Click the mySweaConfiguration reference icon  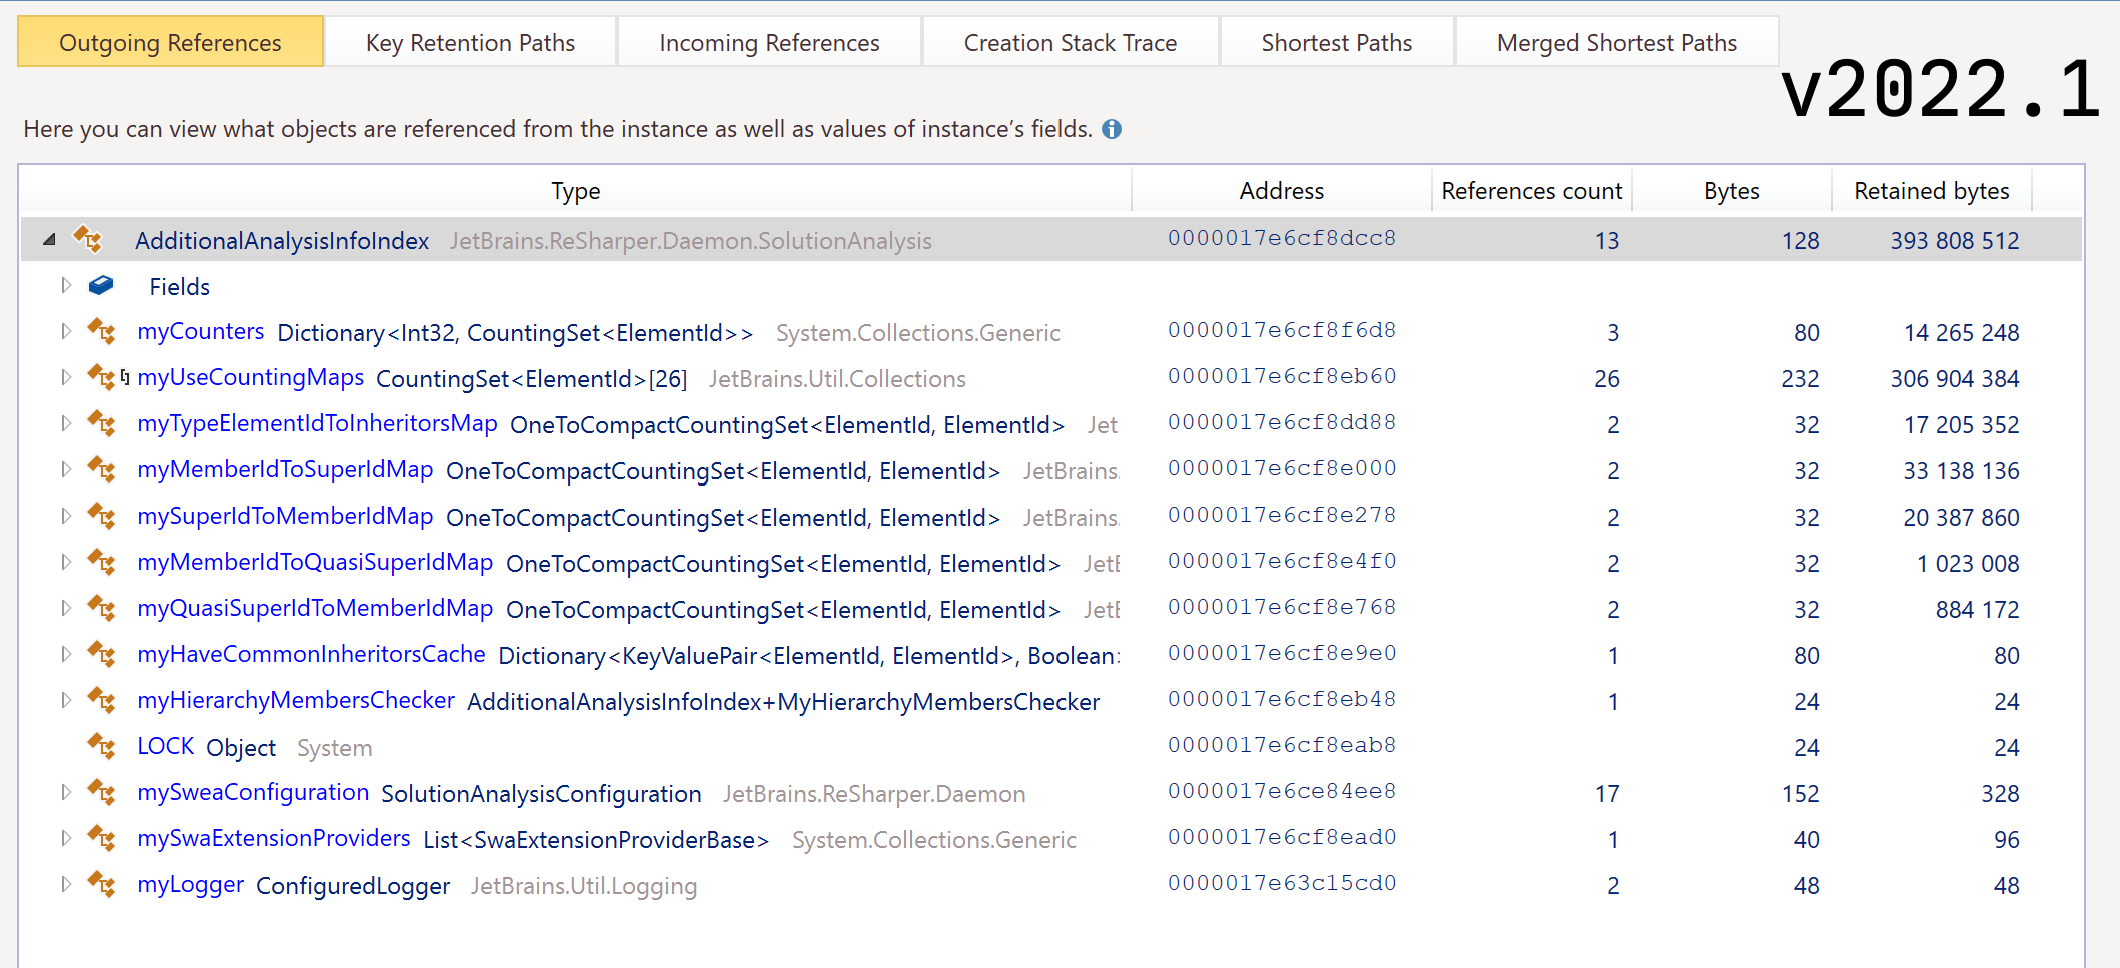[101, 792]
